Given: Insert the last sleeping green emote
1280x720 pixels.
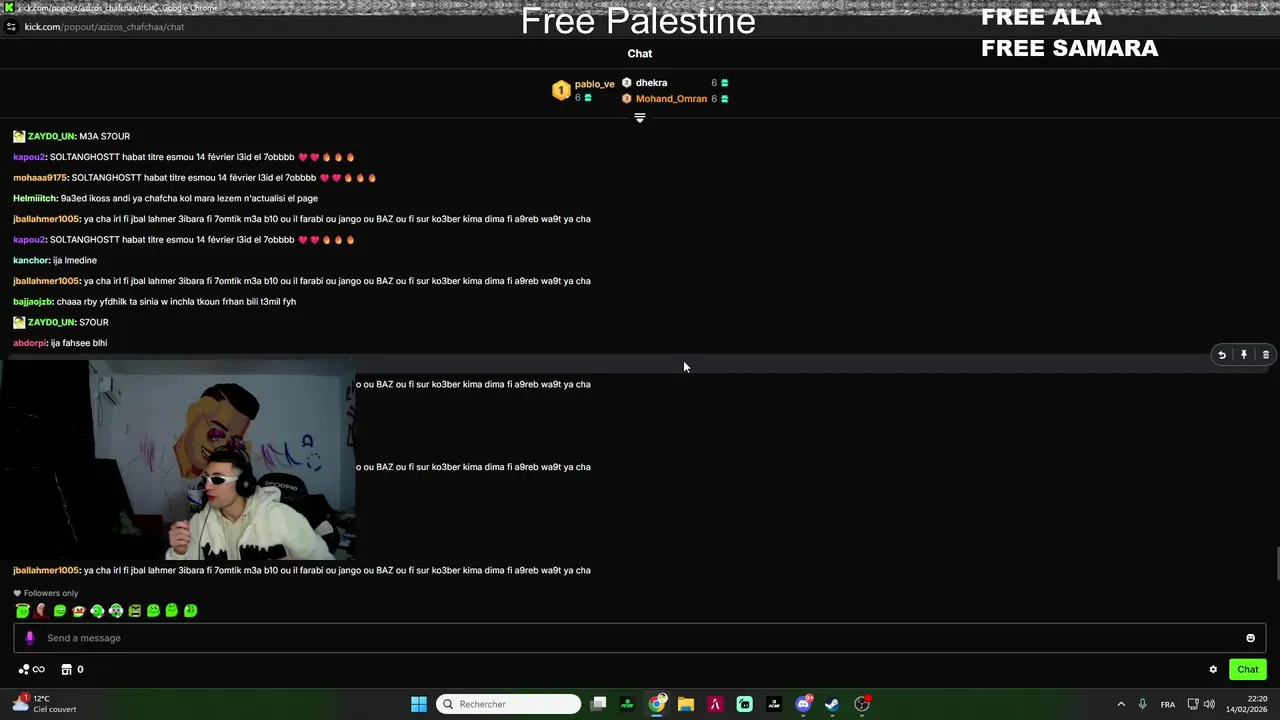Looking at the screenshot, I should 190,610.
